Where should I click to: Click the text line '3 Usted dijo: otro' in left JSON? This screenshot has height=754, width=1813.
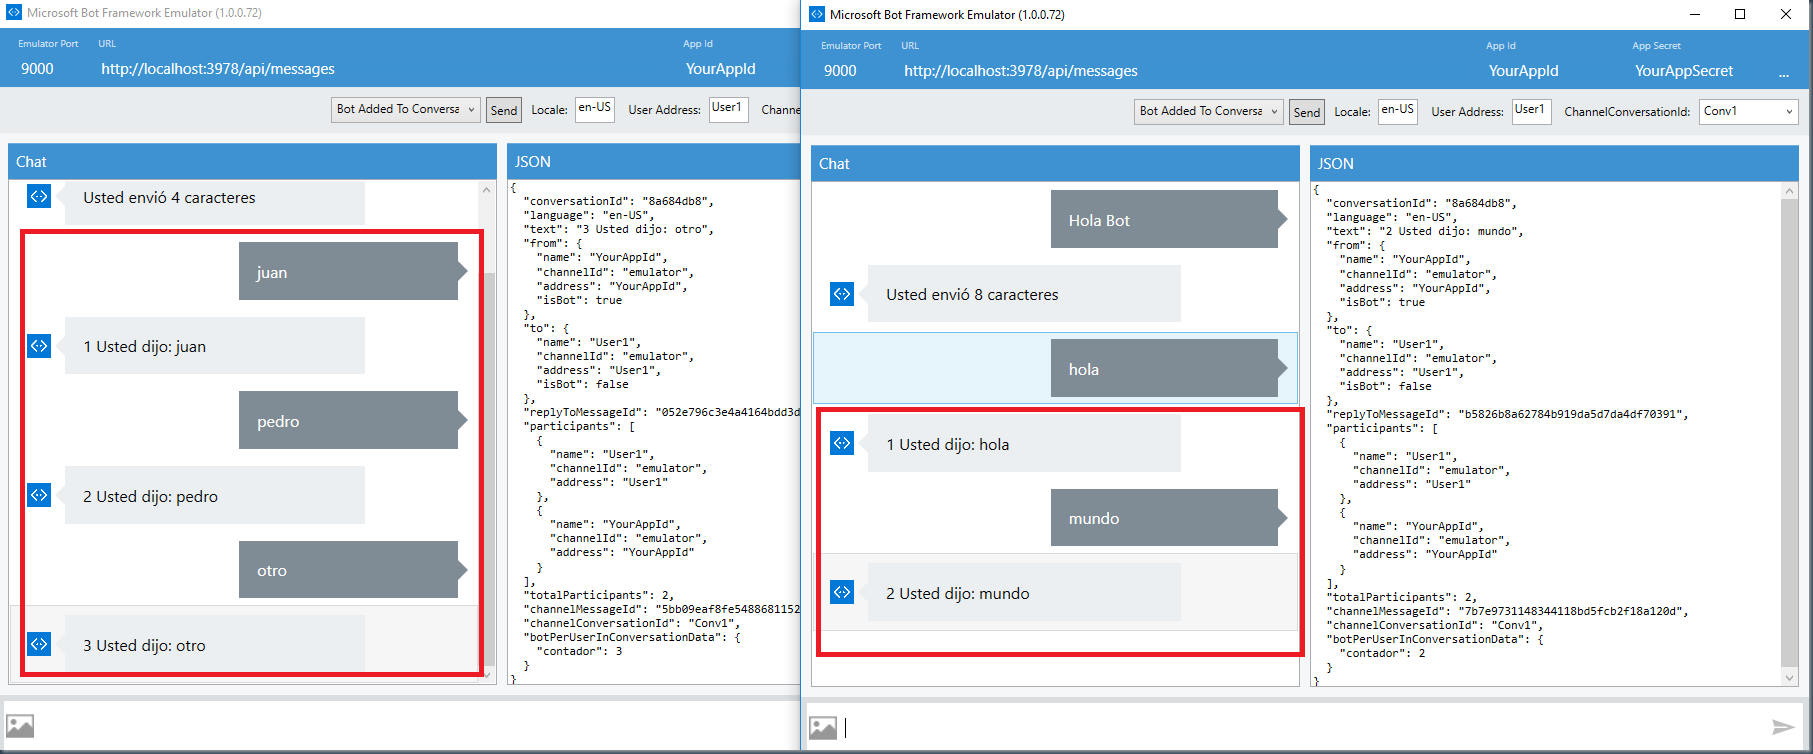pyautogui.click(x=619, y=229)
